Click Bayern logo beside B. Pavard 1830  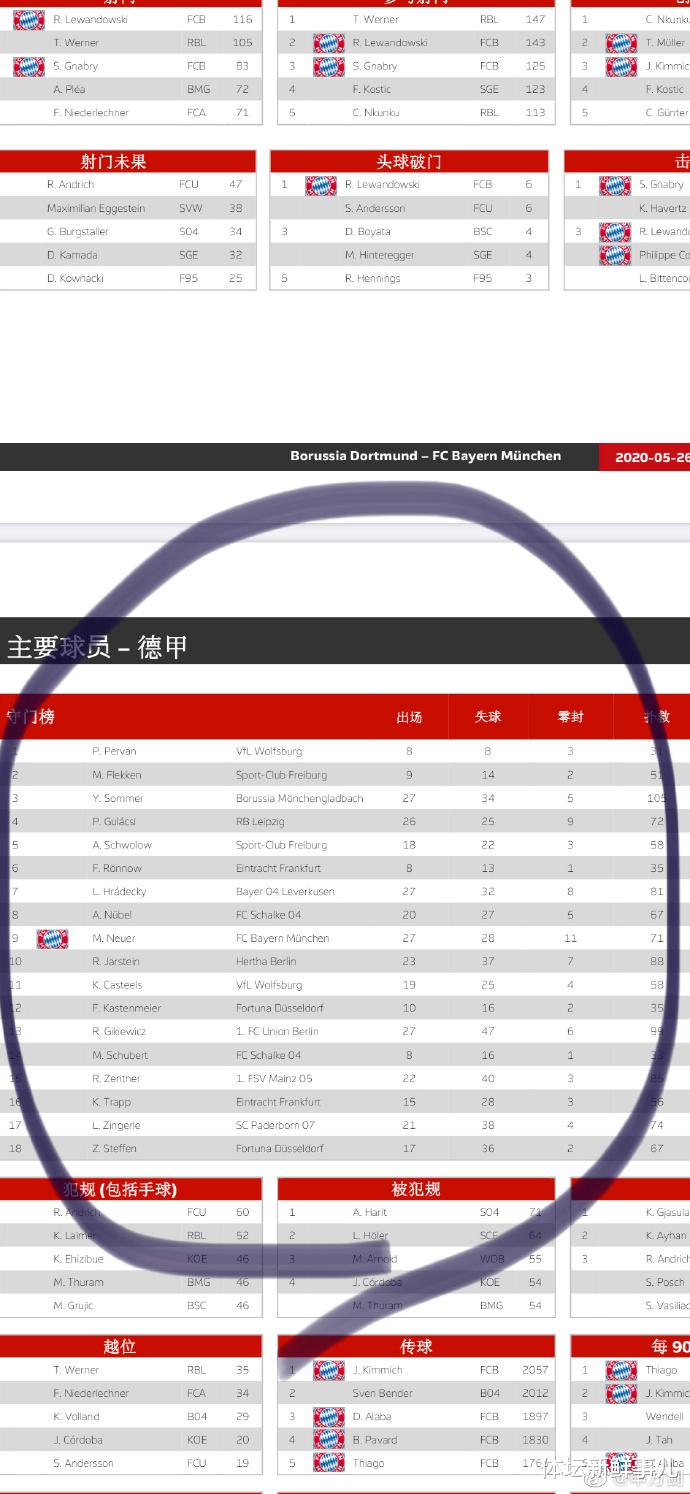[329, 1440]
